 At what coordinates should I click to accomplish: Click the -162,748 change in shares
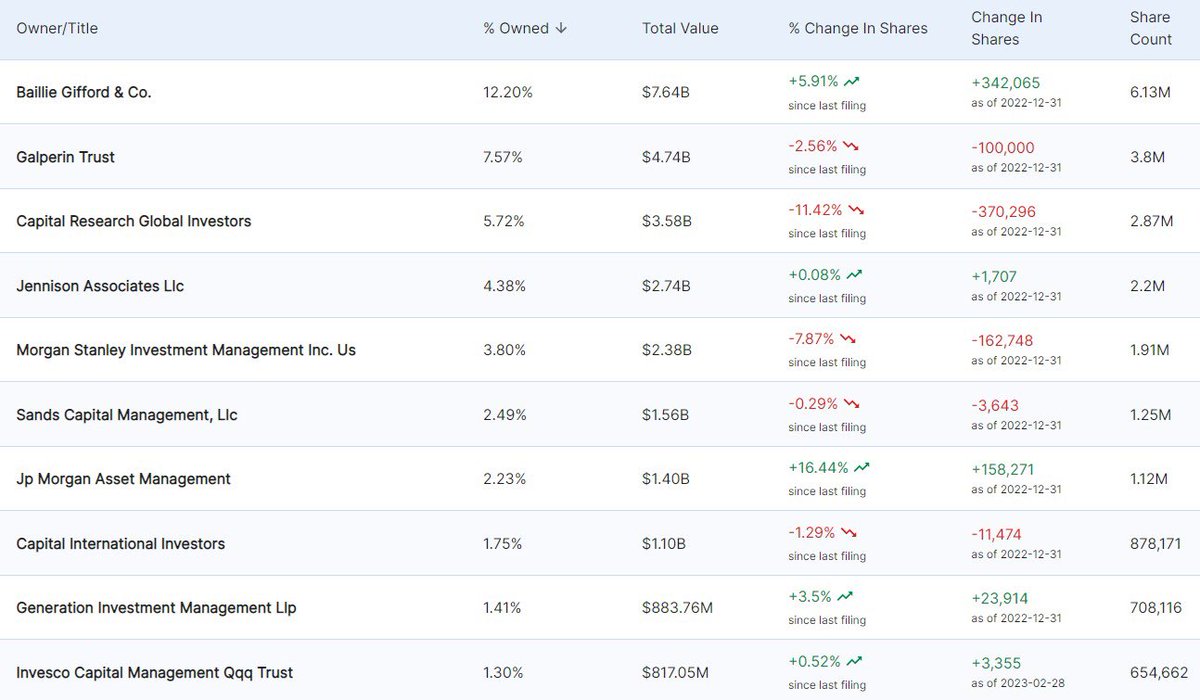coord(1003,341)
